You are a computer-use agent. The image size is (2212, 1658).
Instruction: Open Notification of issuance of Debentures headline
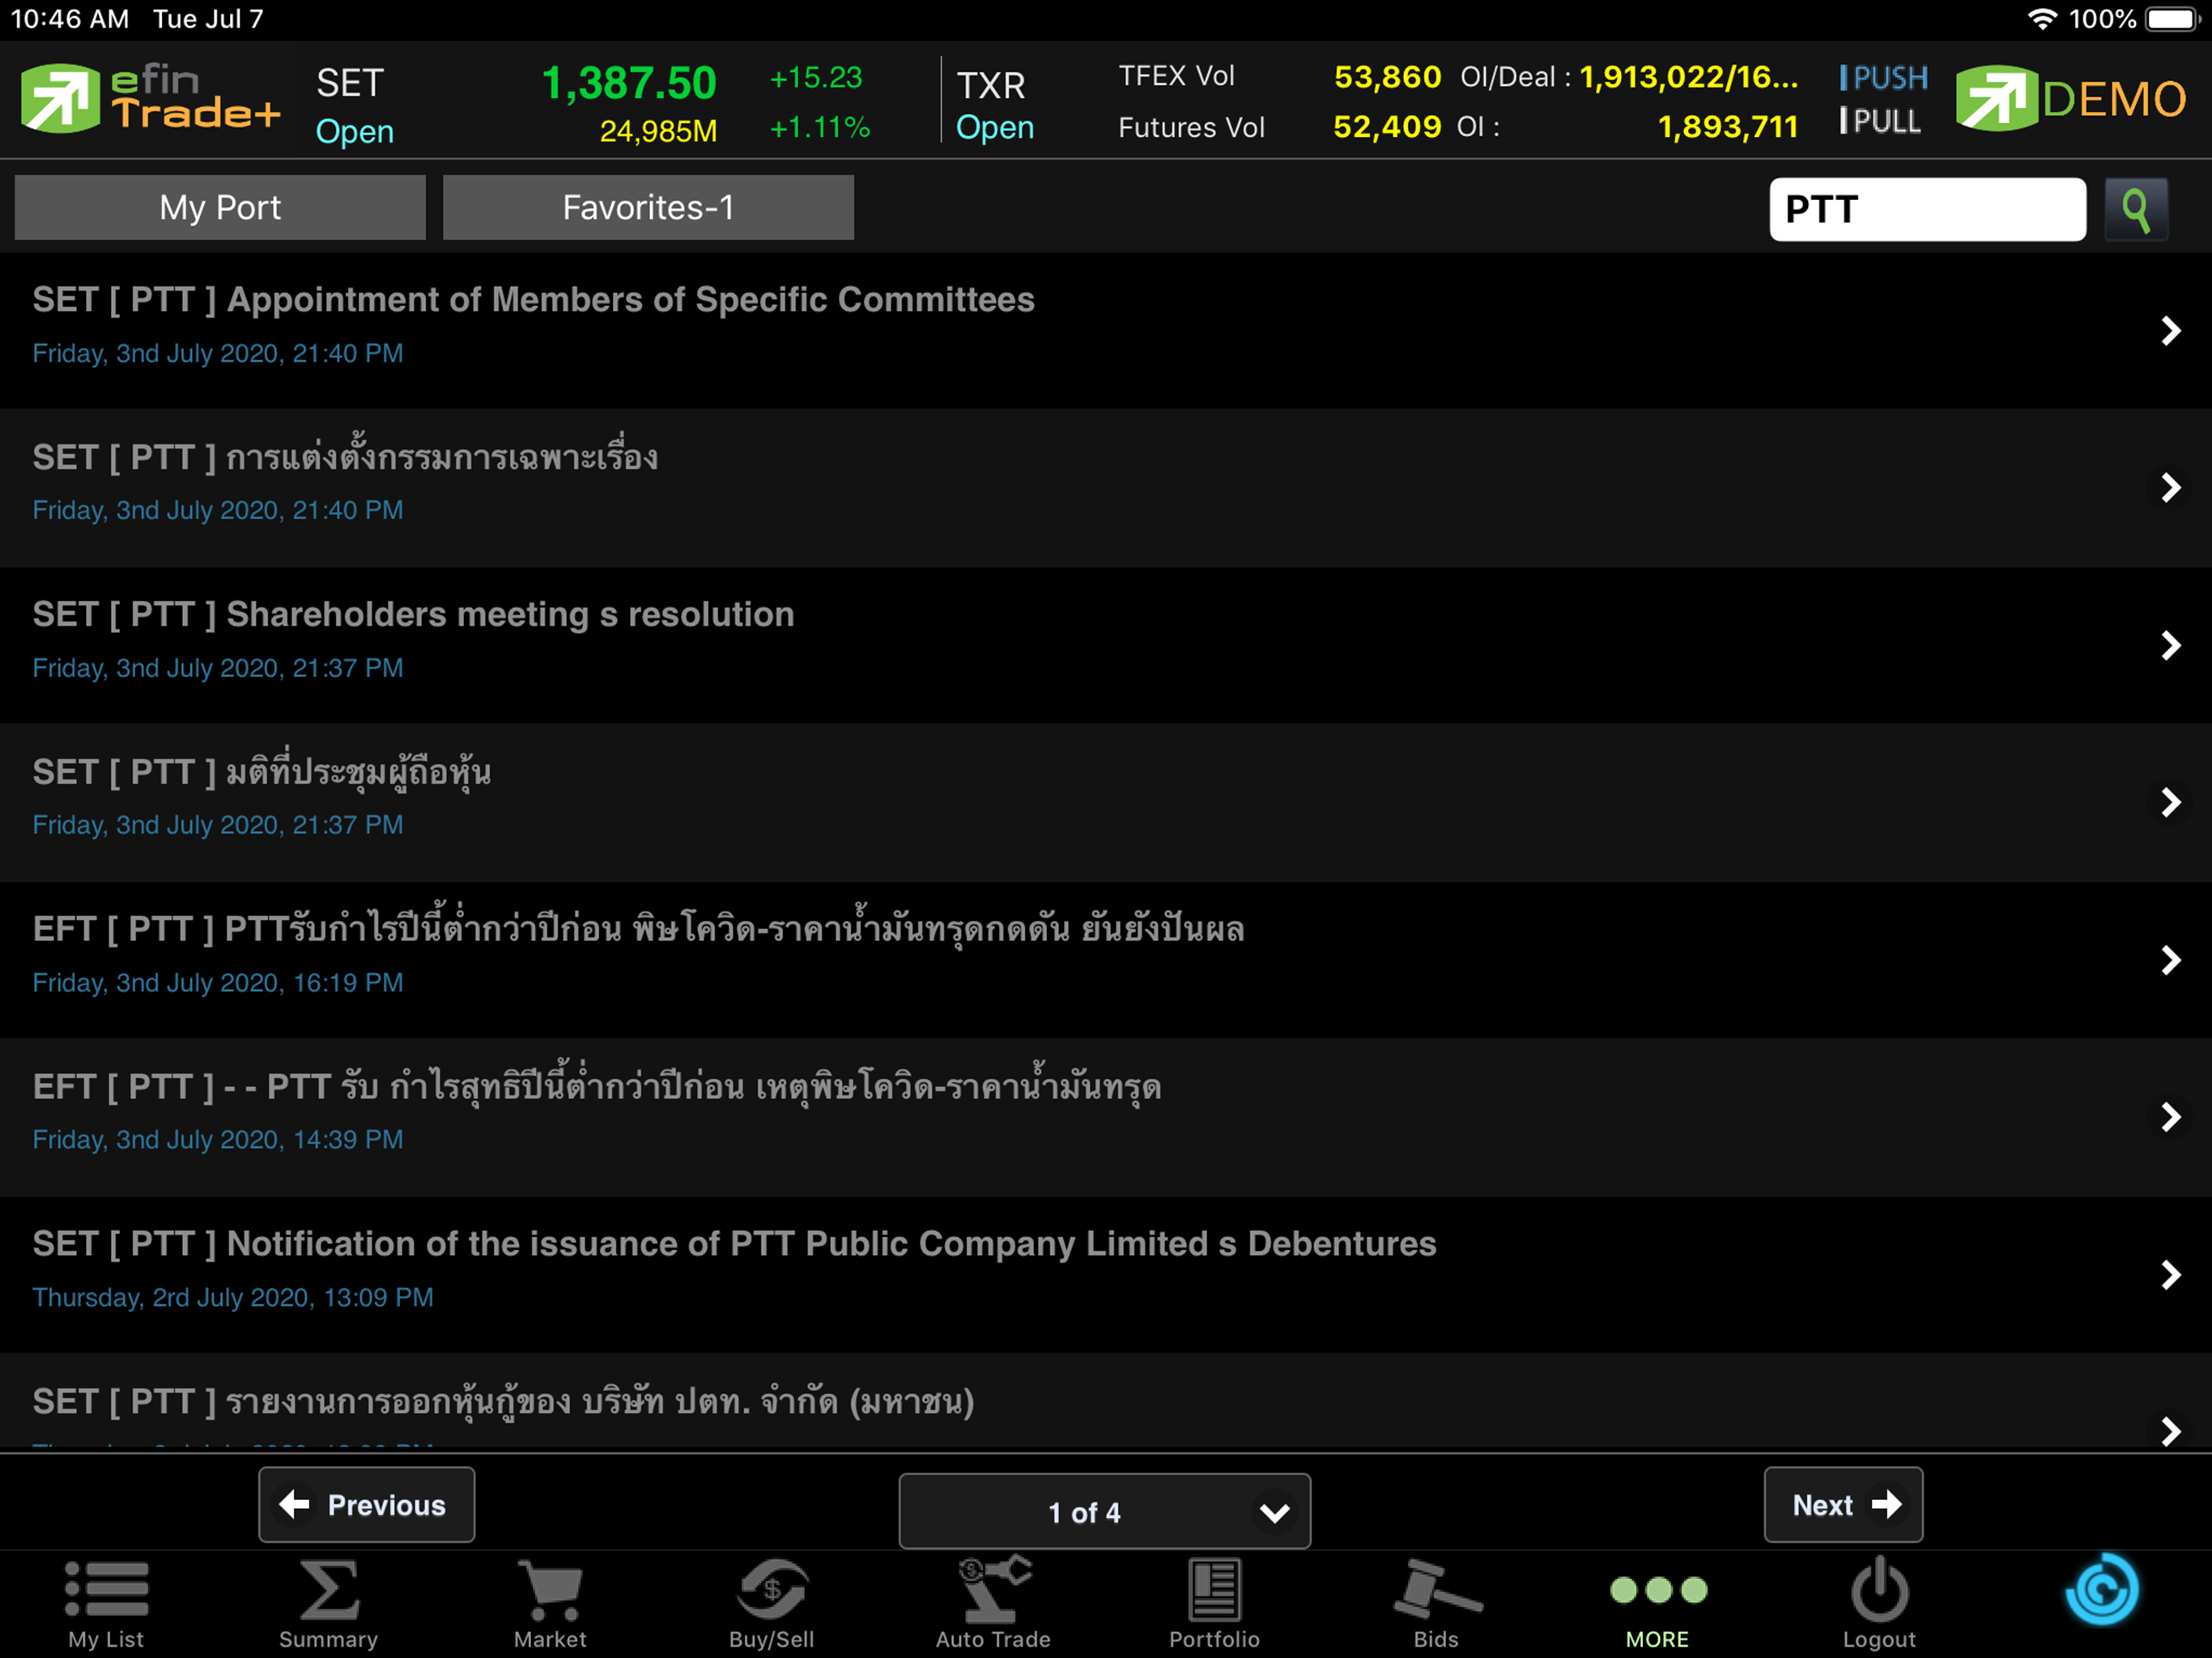click(x=734, y=1243)
